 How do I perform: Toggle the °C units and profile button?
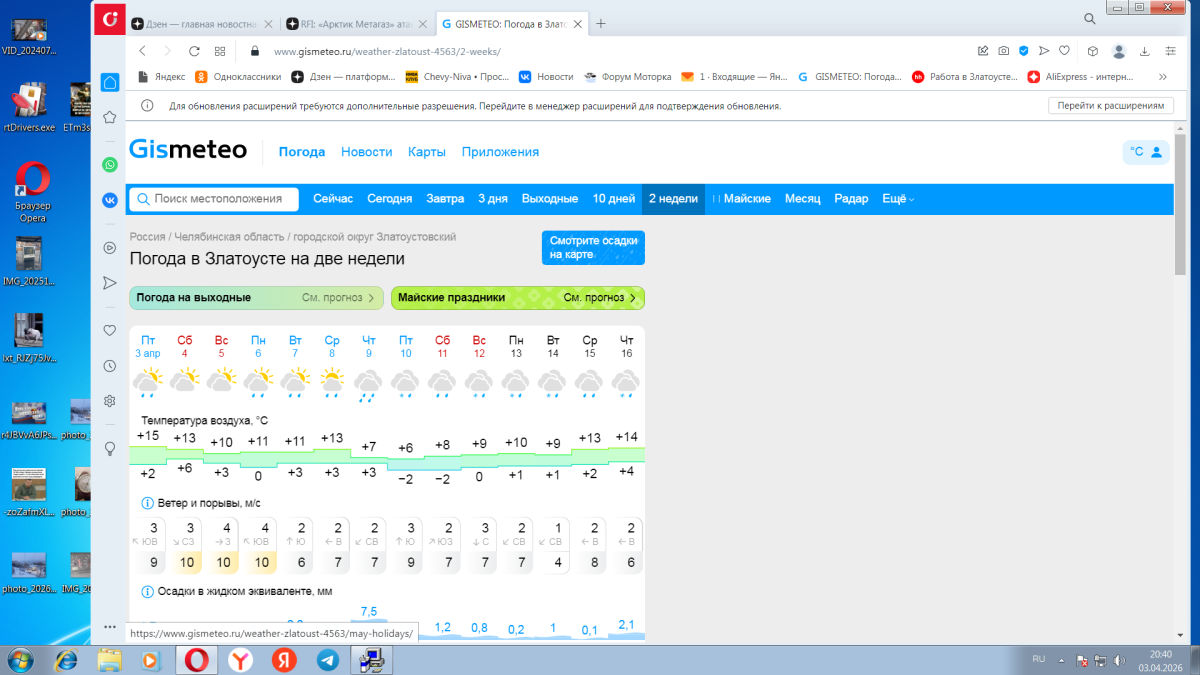coord(1146,152)
